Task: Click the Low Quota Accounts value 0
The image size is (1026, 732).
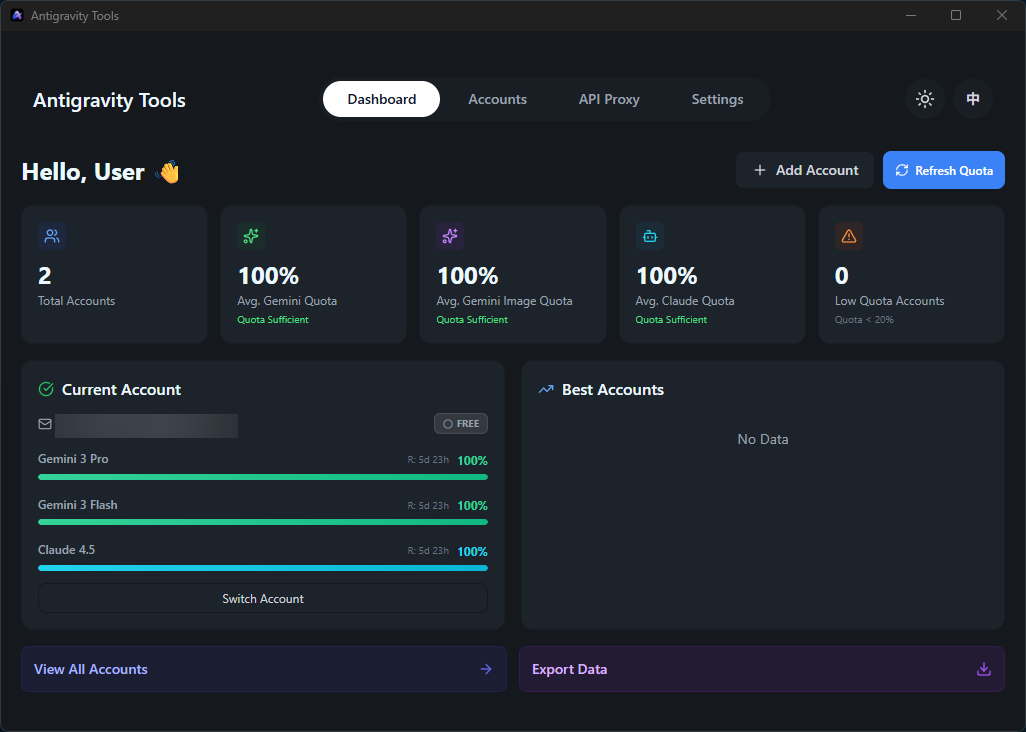Action: (841, 275)
